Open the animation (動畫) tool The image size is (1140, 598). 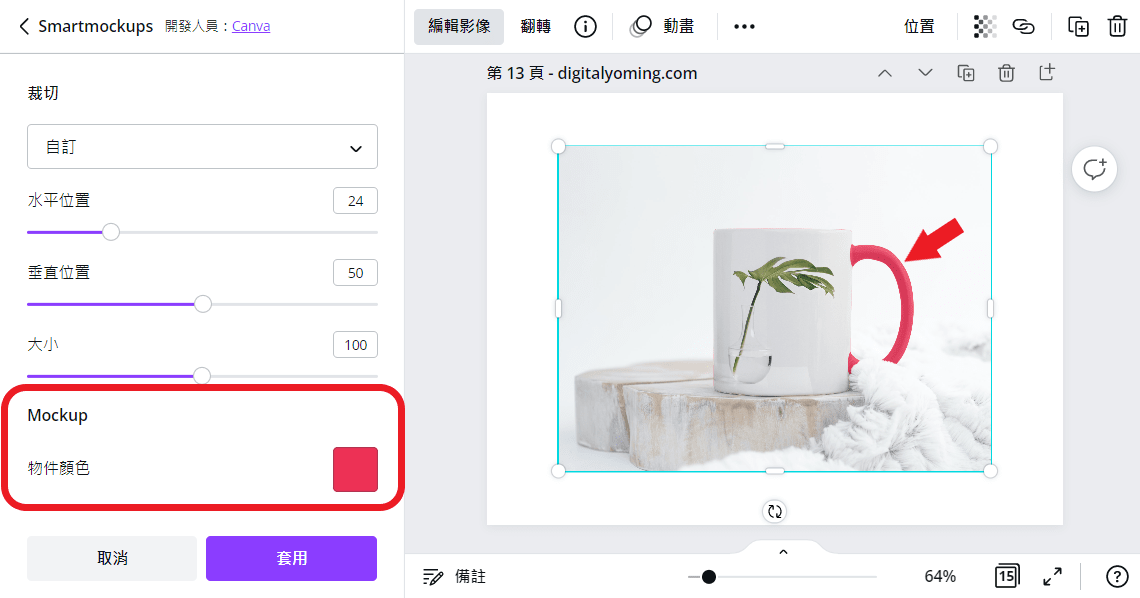click(664, 26)
